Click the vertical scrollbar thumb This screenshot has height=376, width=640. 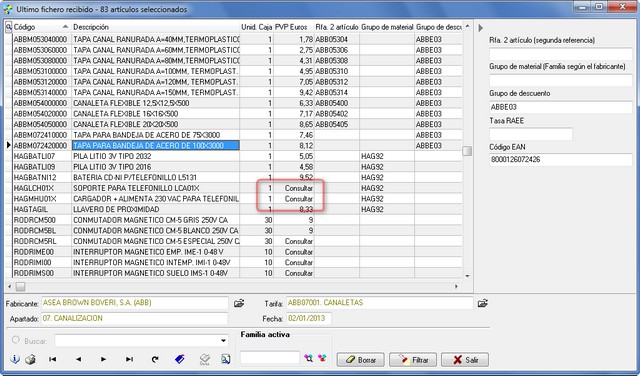[x=467, y=151]
